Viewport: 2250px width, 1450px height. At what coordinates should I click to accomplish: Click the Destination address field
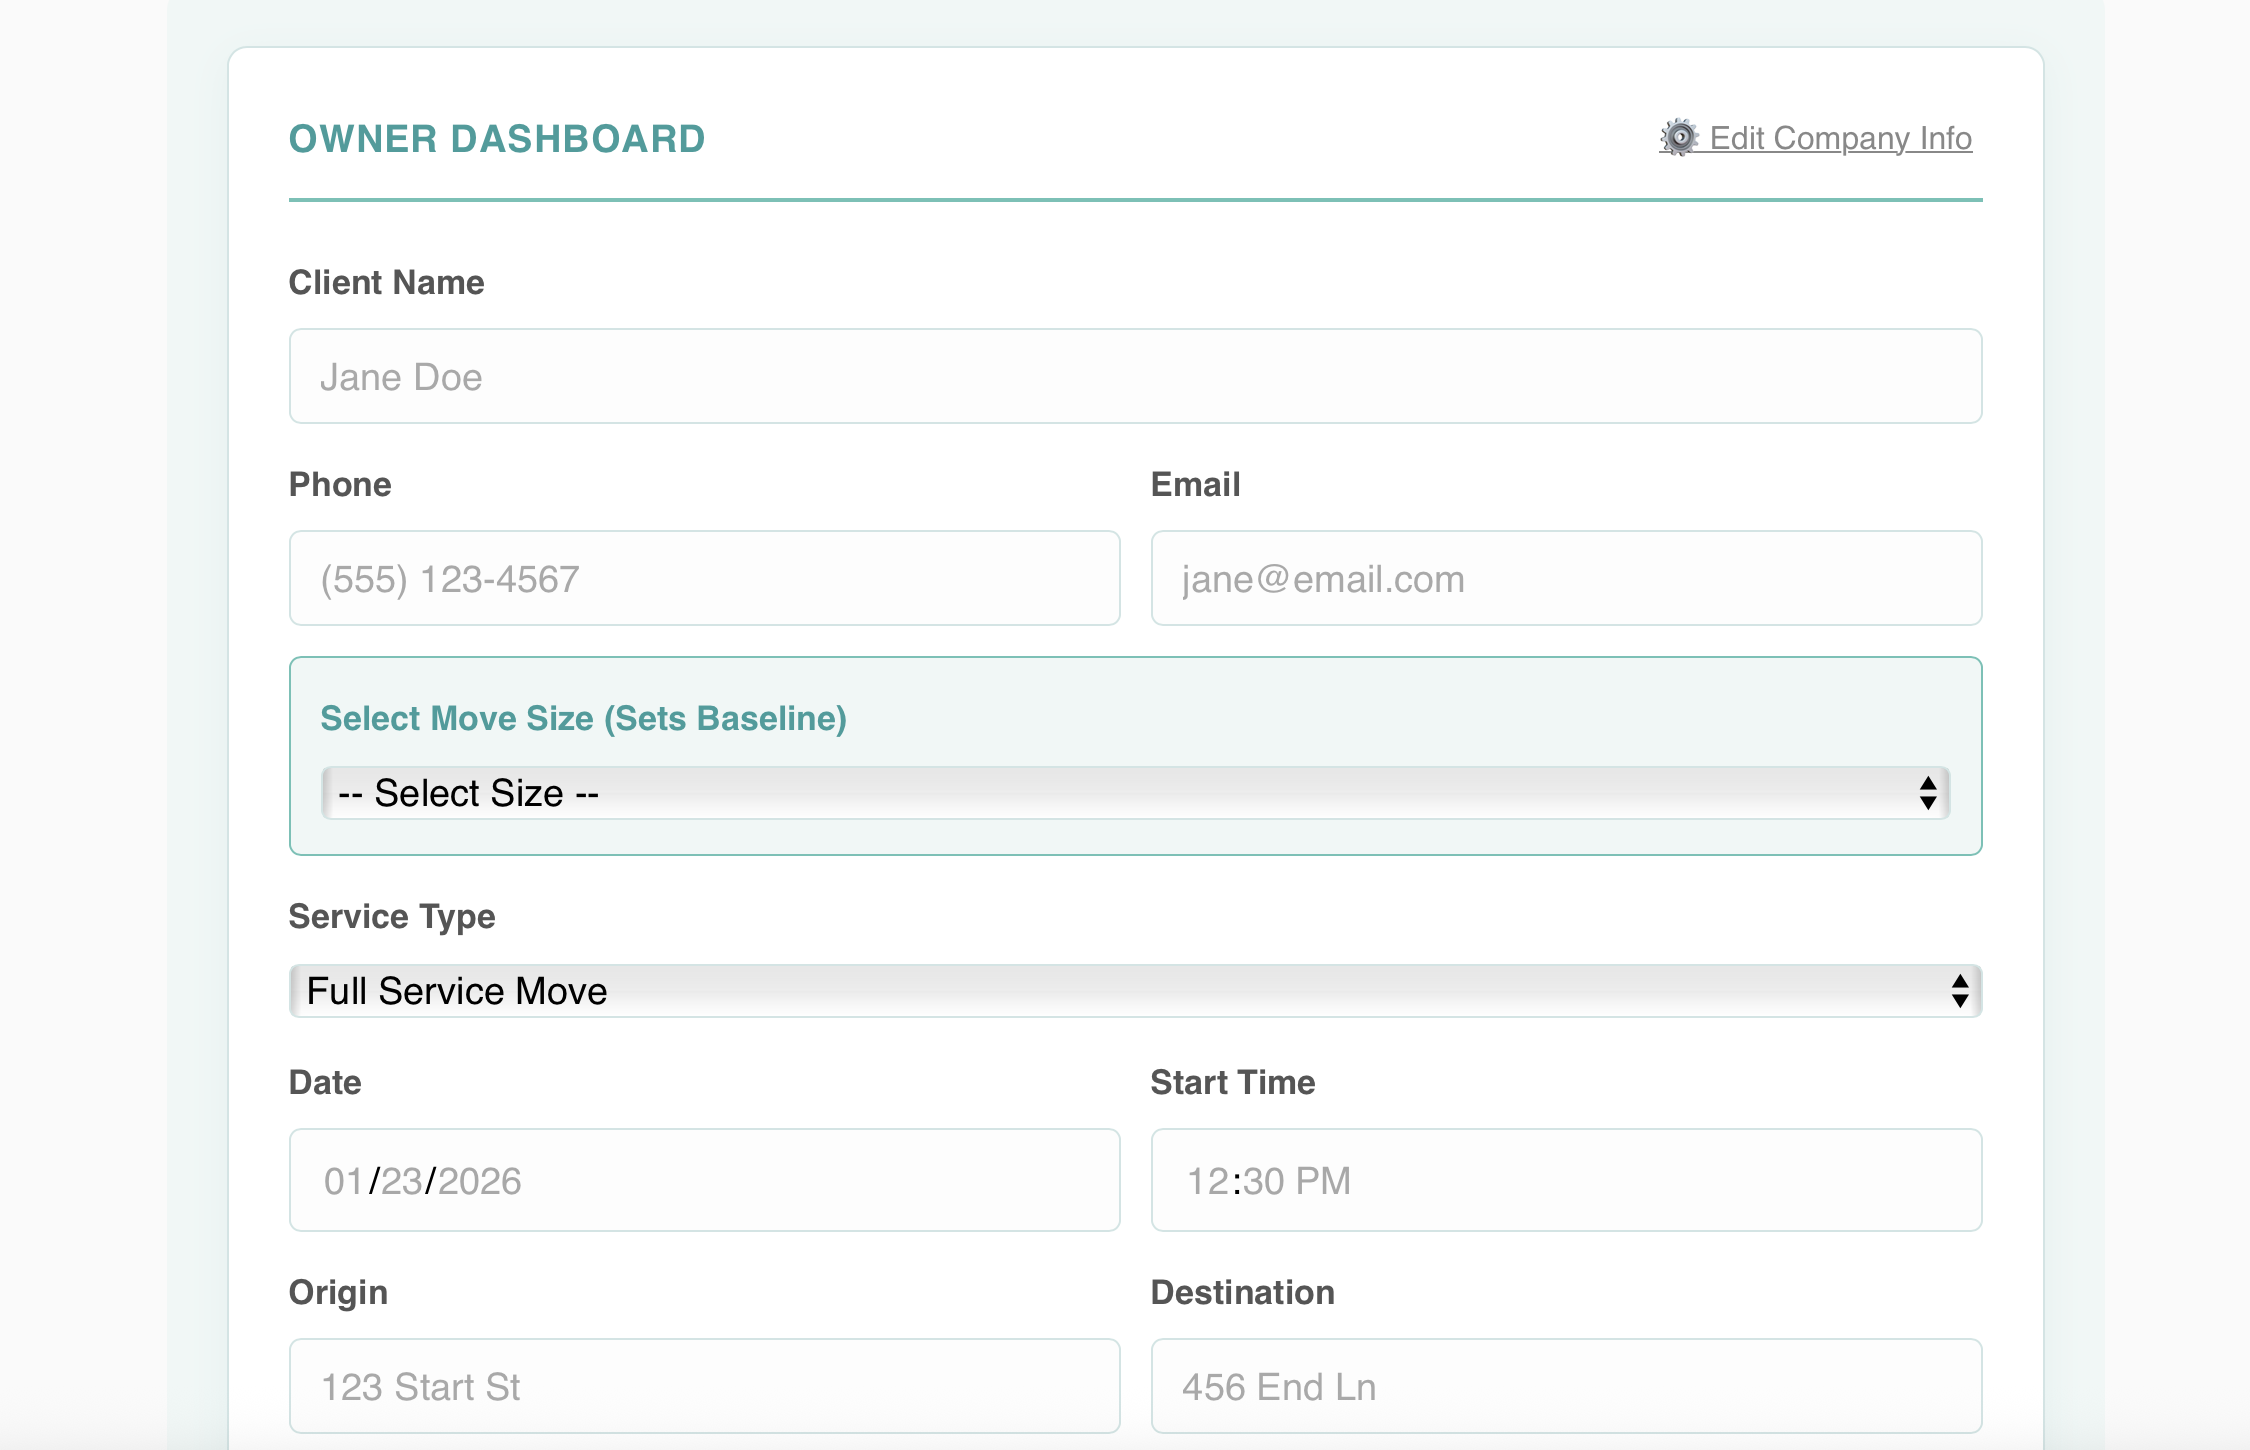[1565, 1387]
